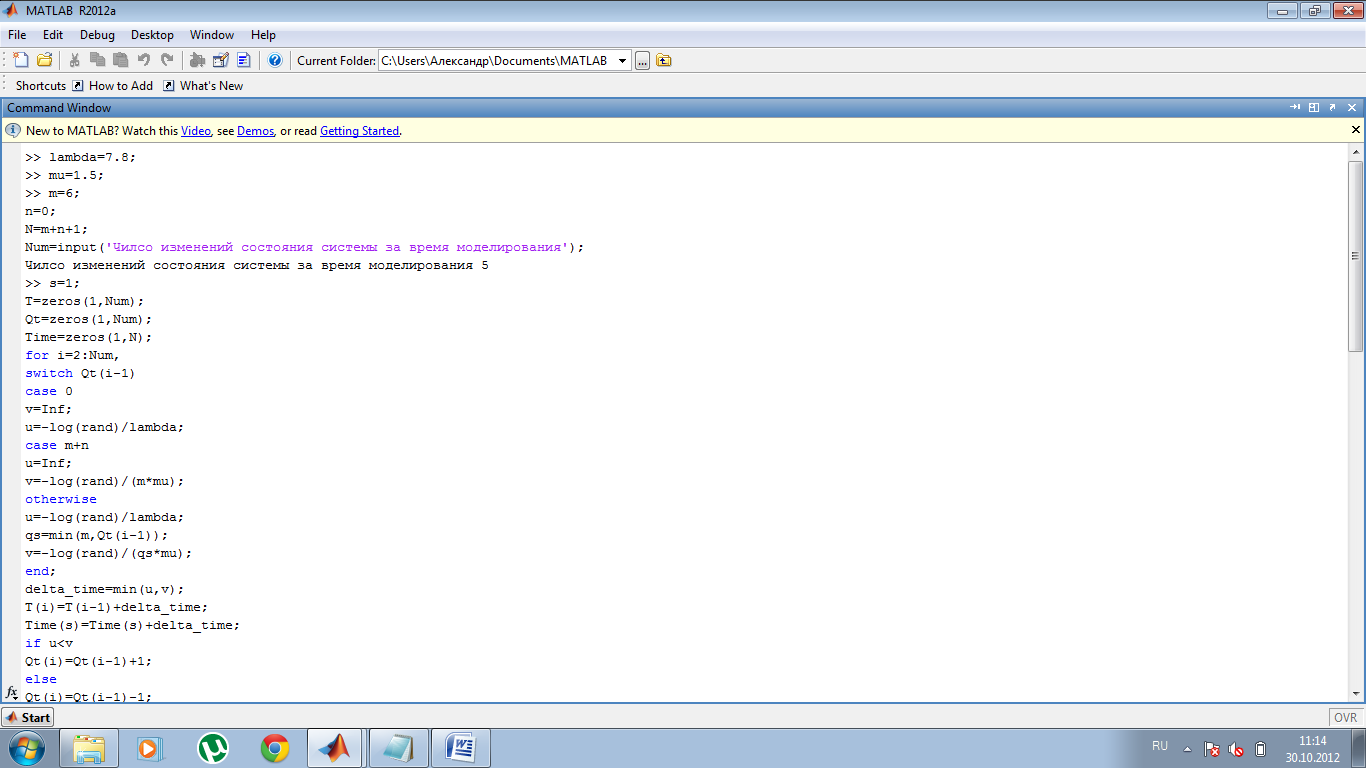
Task: Dismiss the New to MATLAB info bar
Action: click(1356, 130)
